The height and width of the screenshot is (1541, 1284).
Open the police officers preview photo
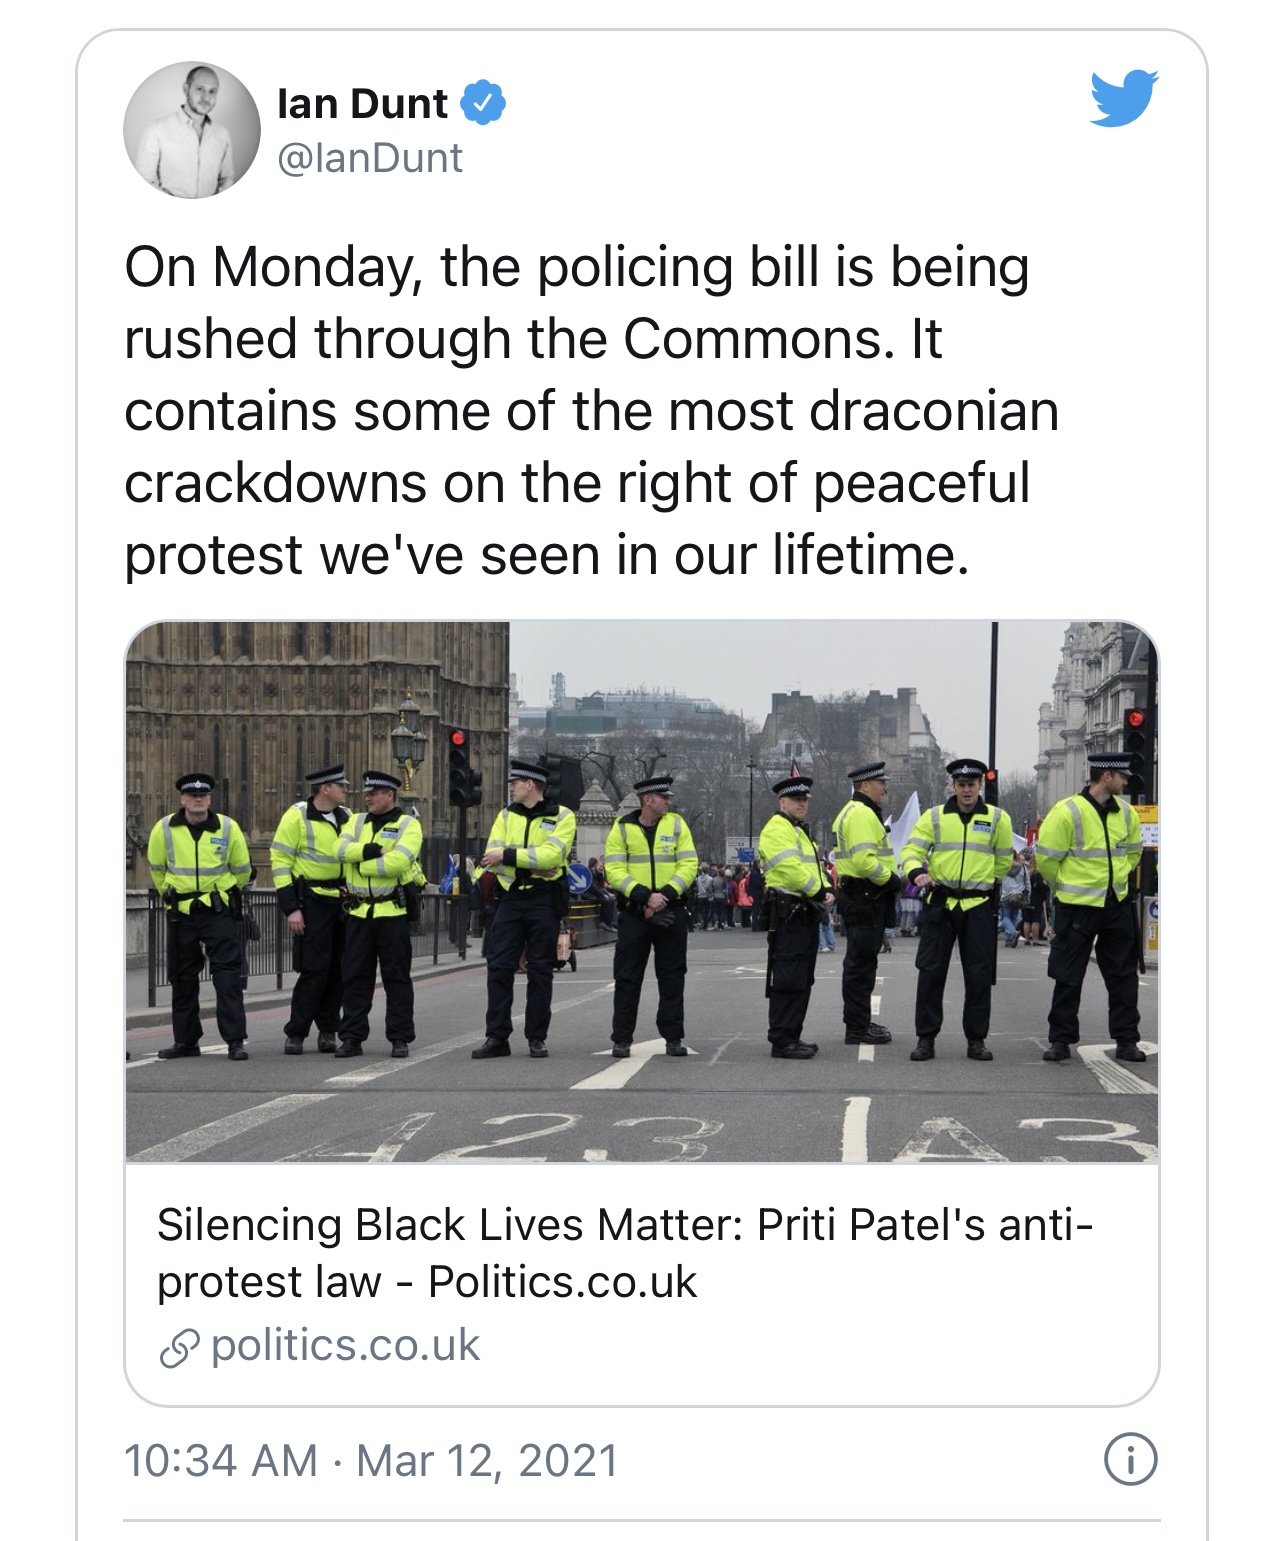[641, 890]
